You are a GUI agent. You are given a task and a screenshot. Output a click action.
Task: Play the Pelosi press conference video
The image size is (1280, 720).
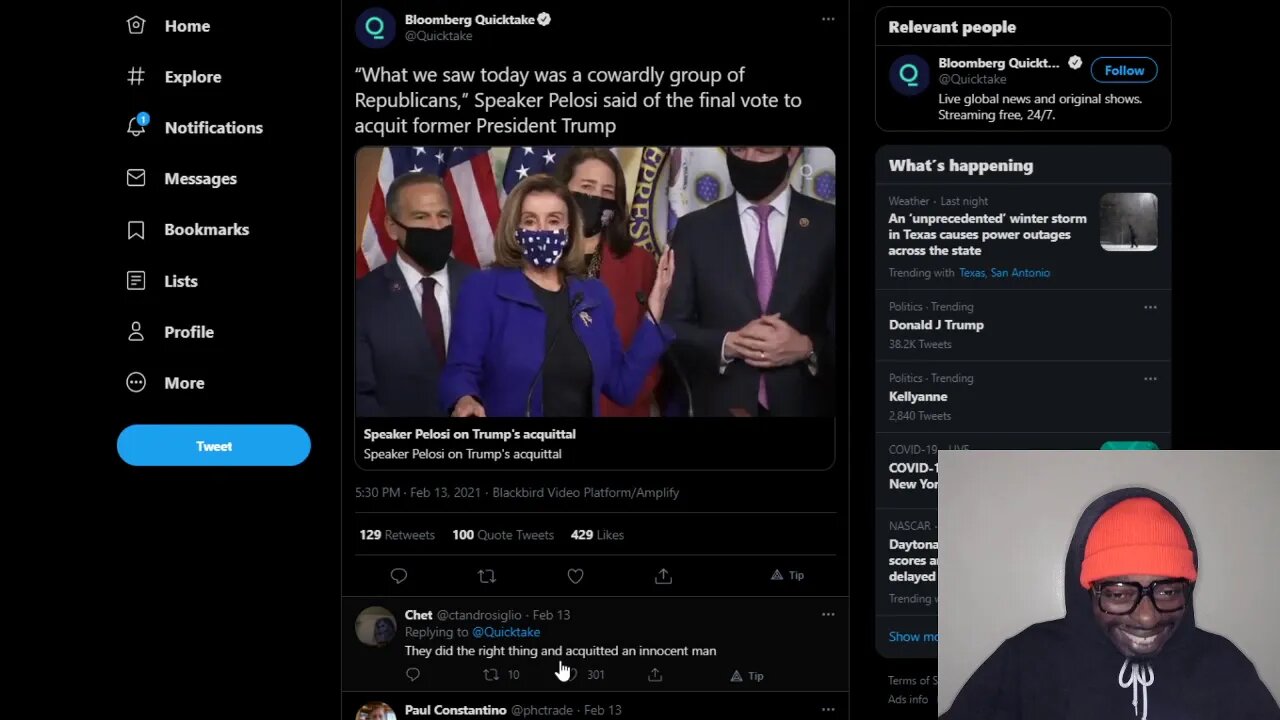coord(595,282)
